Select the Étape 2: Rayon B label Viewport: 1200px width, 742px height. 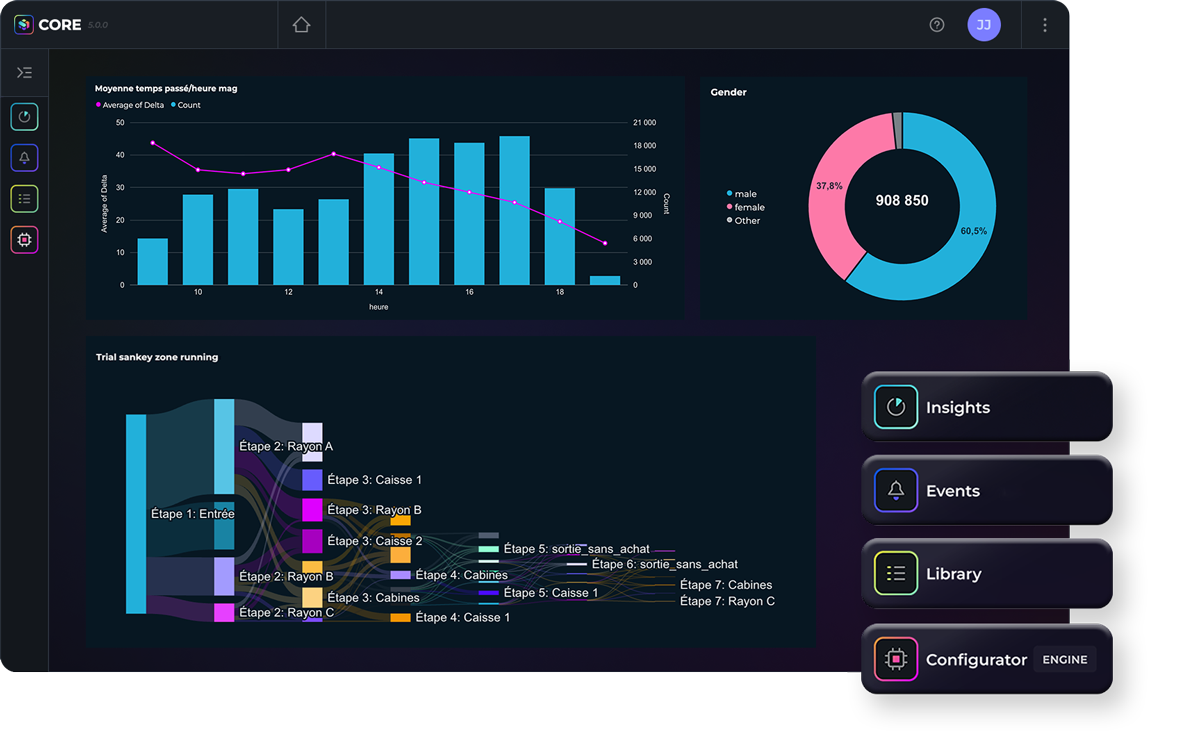click(x=286, y=577)
